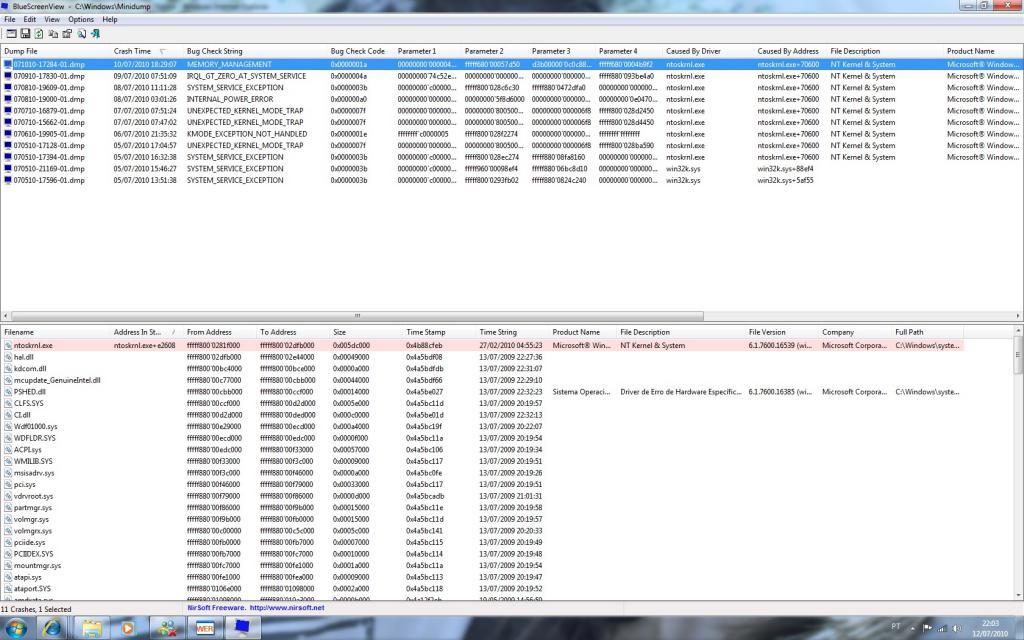Click the file icon beside hal.dll

pos(8,357)
